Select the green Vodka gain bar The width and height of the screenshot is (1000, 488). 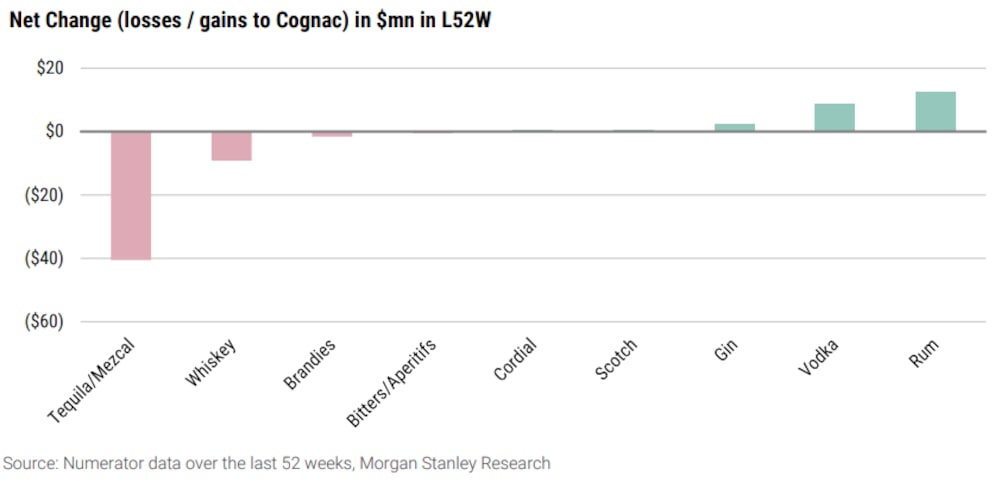(834, 117)
